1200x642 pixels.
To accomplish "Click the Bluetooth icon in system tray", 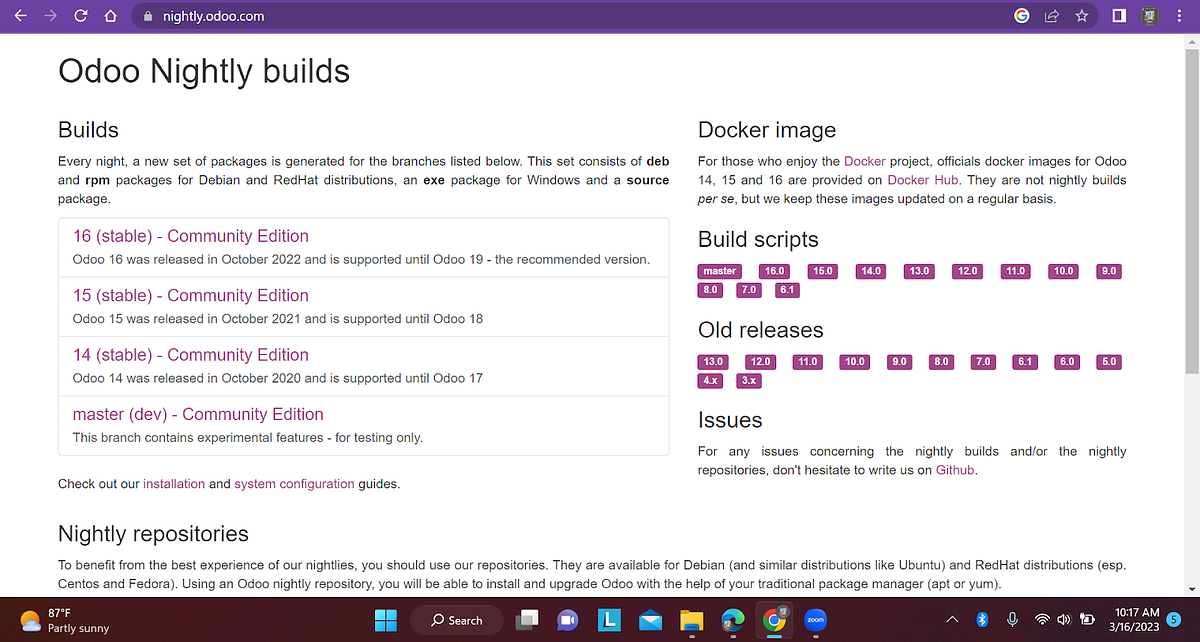I will 985,620.
